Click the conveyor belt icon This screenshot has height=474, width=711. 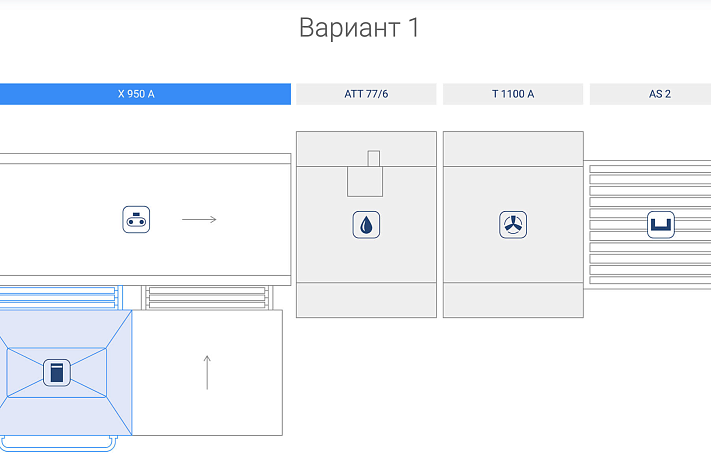coord(136,220)
